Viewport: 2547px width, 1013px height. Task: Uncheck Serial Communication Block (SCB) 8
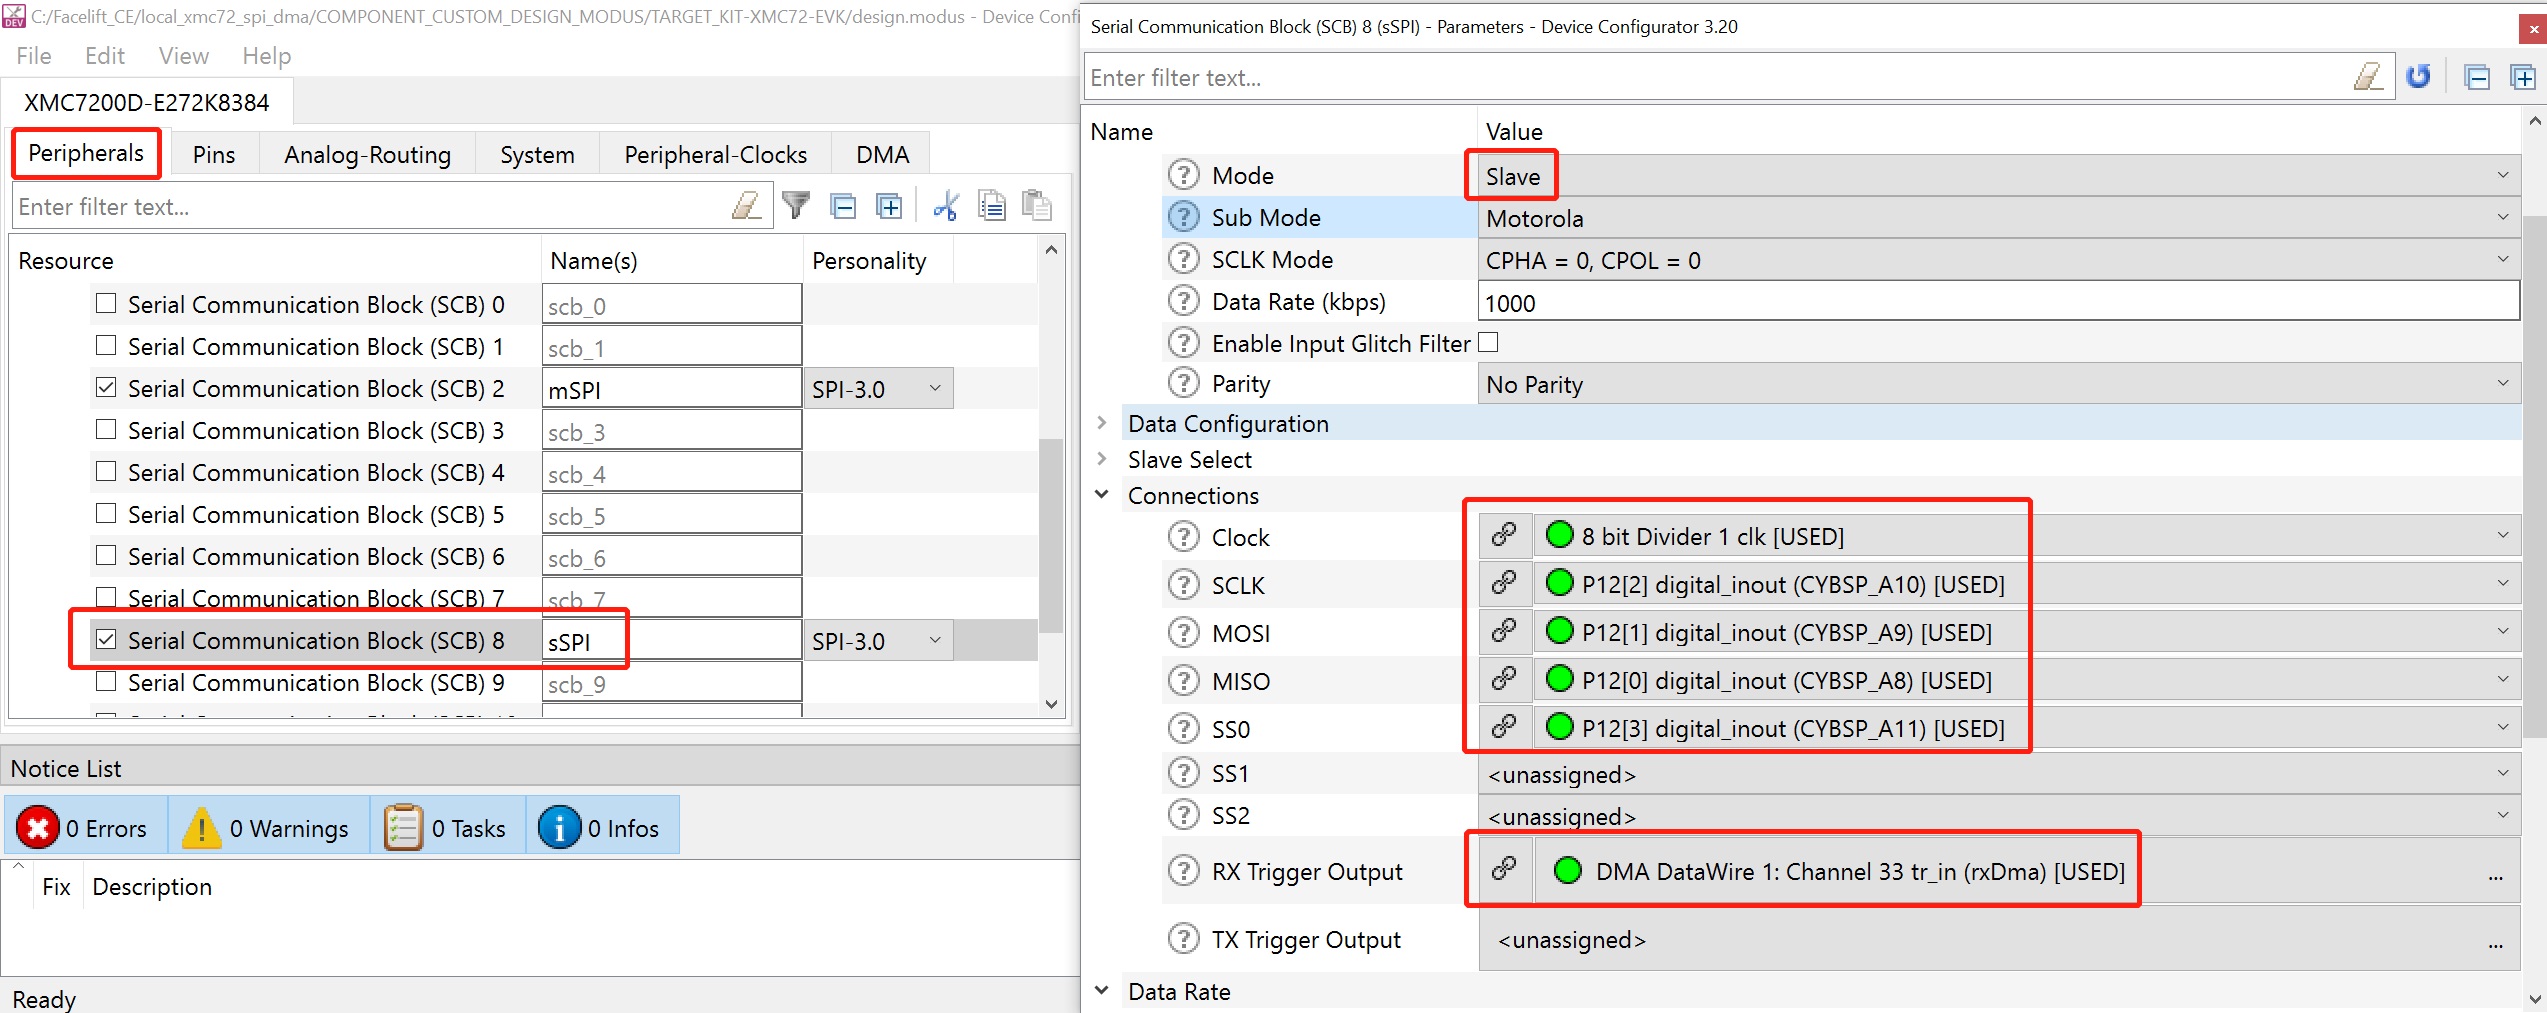(106, 639)
